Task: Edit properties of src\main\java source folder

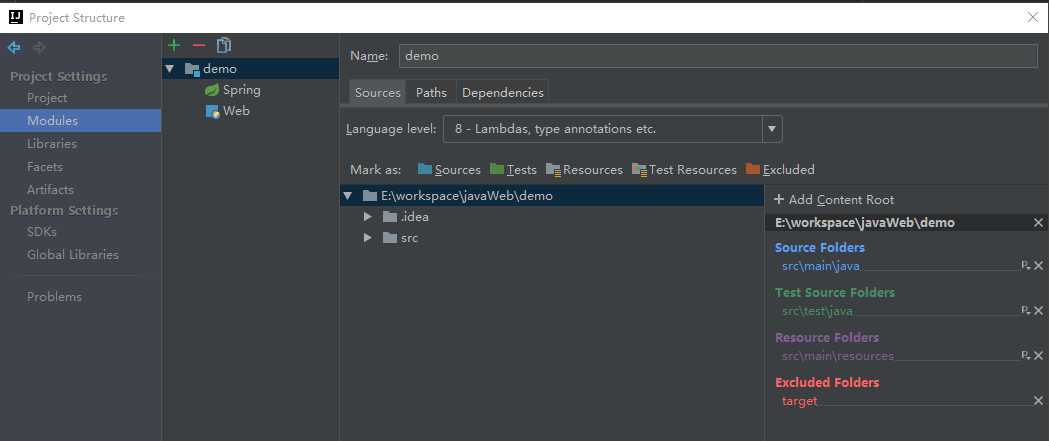Action: point(1026,266)
